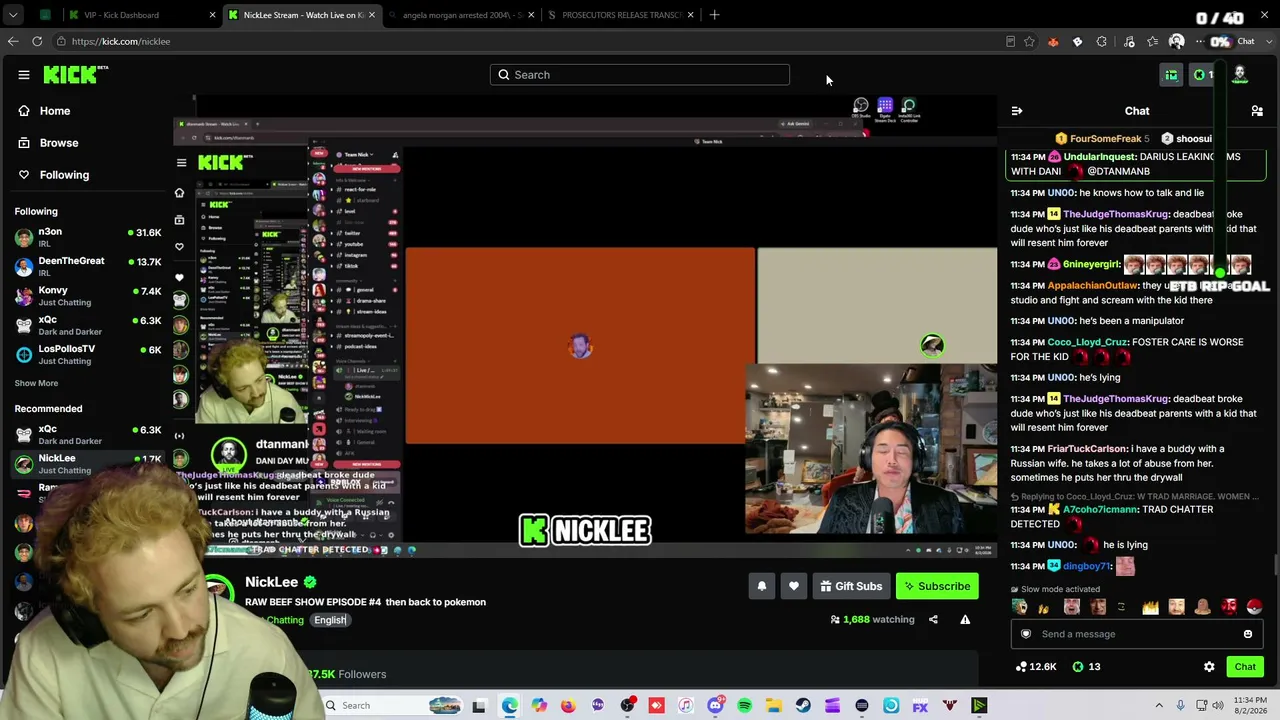Send message with green Chat button
This screenshot has height=720, width=1280.
[x=1245, y=667]
